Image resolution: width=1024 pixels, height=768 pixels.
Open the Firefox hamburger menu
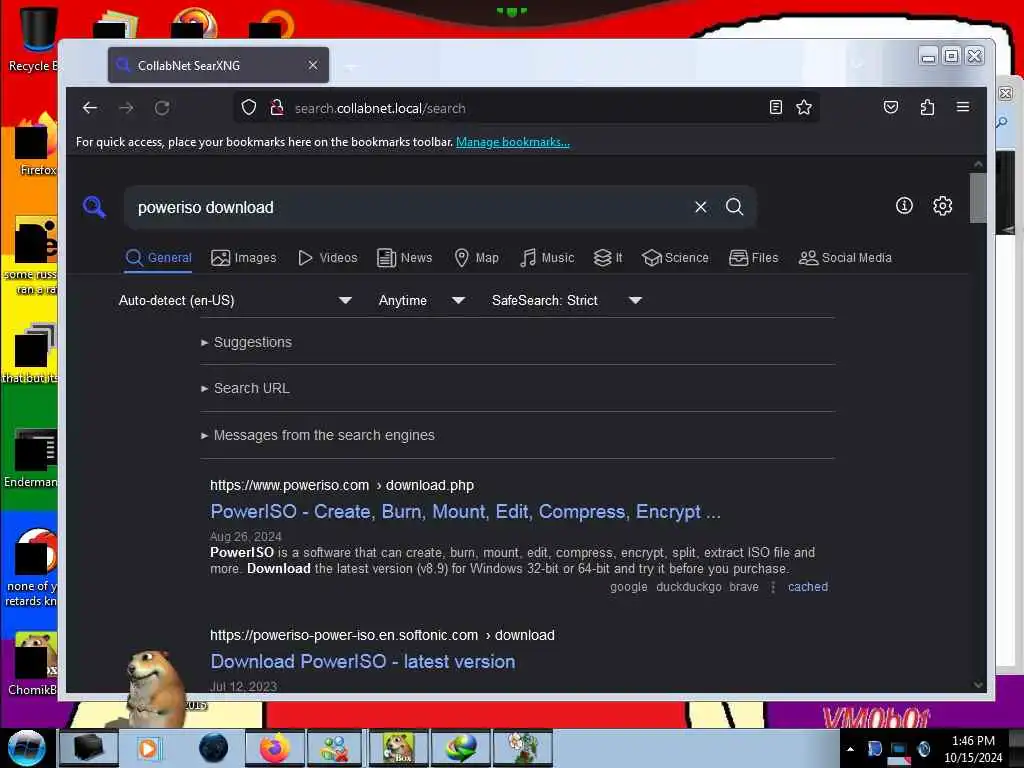(963, 107)
